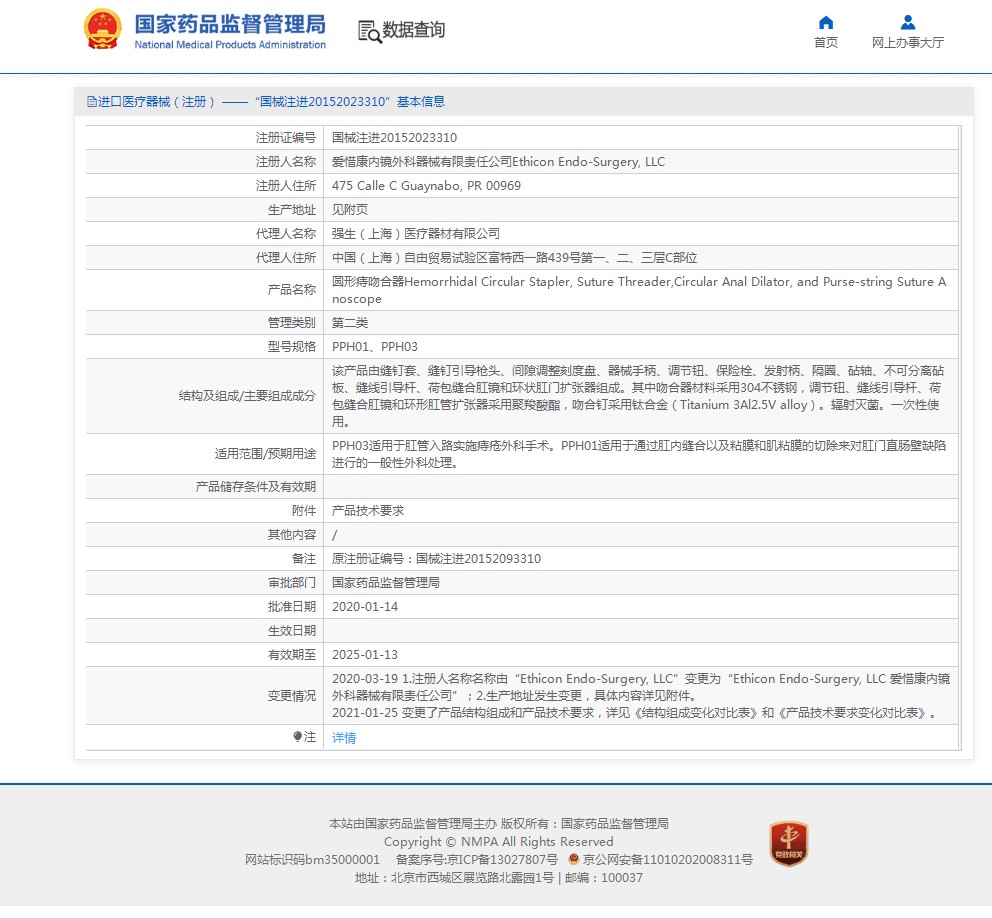Open the 京ICP备13027807号 record link
Viewport: 992px width, 918px height.
[x=502, y=859]
